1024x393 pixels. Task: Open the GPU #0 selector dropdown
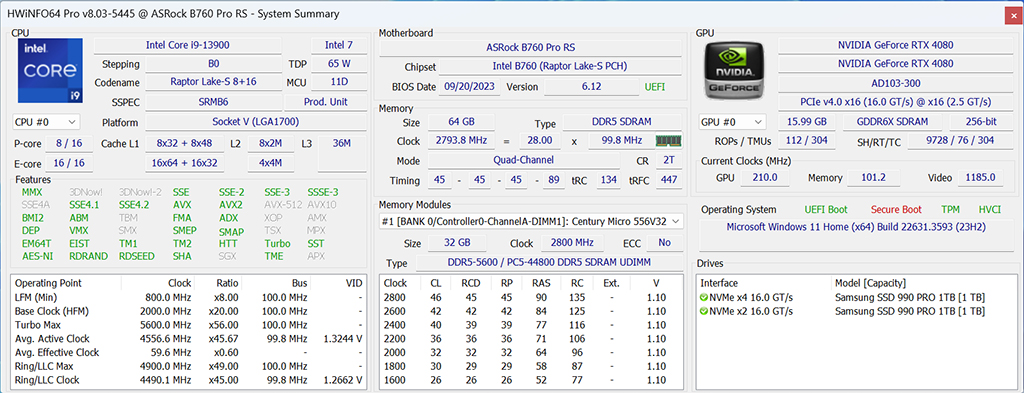(x=733, y=122)
